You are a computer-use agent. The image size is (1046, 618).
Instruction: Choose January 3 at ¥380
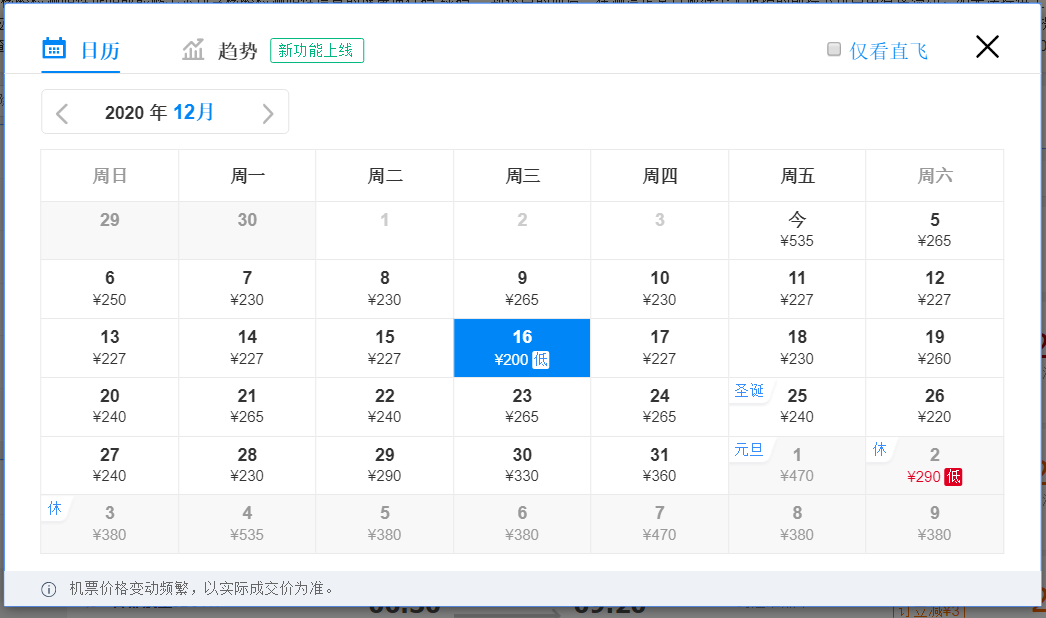[x=109, y=524]
